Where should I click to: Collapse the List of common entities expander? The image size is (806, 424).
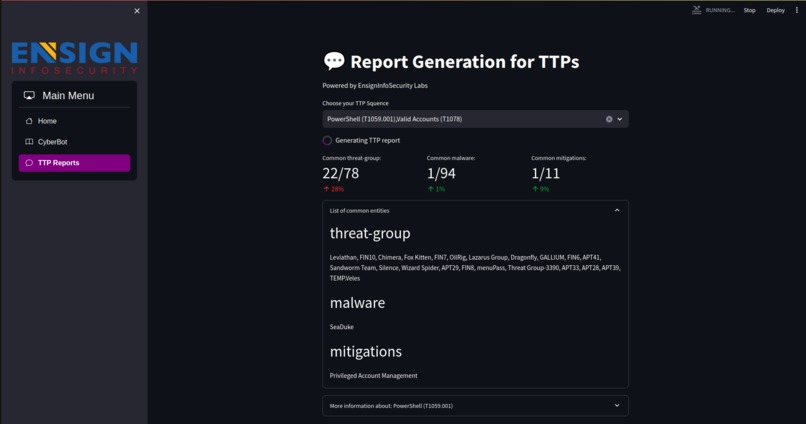coord(617,210)
